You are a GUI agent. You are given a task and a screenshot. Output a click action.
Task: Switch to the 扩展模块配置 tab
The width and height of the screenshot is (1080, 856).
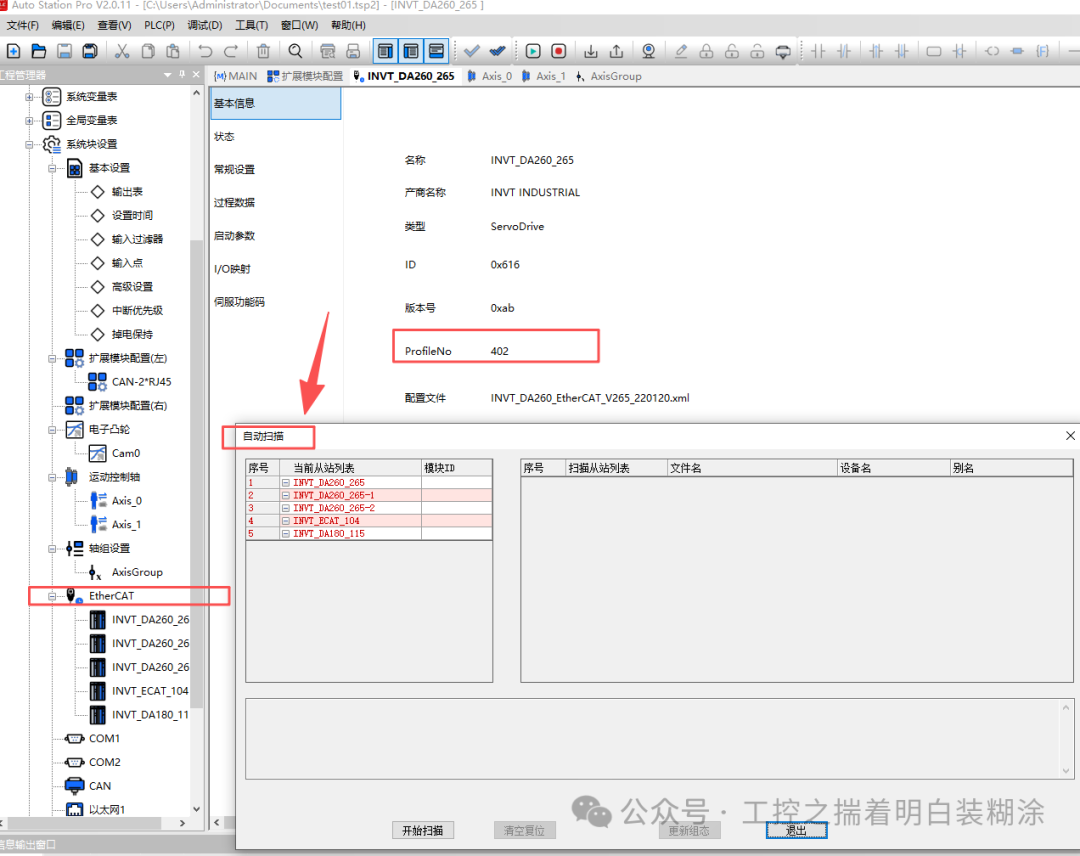point(305,76)
